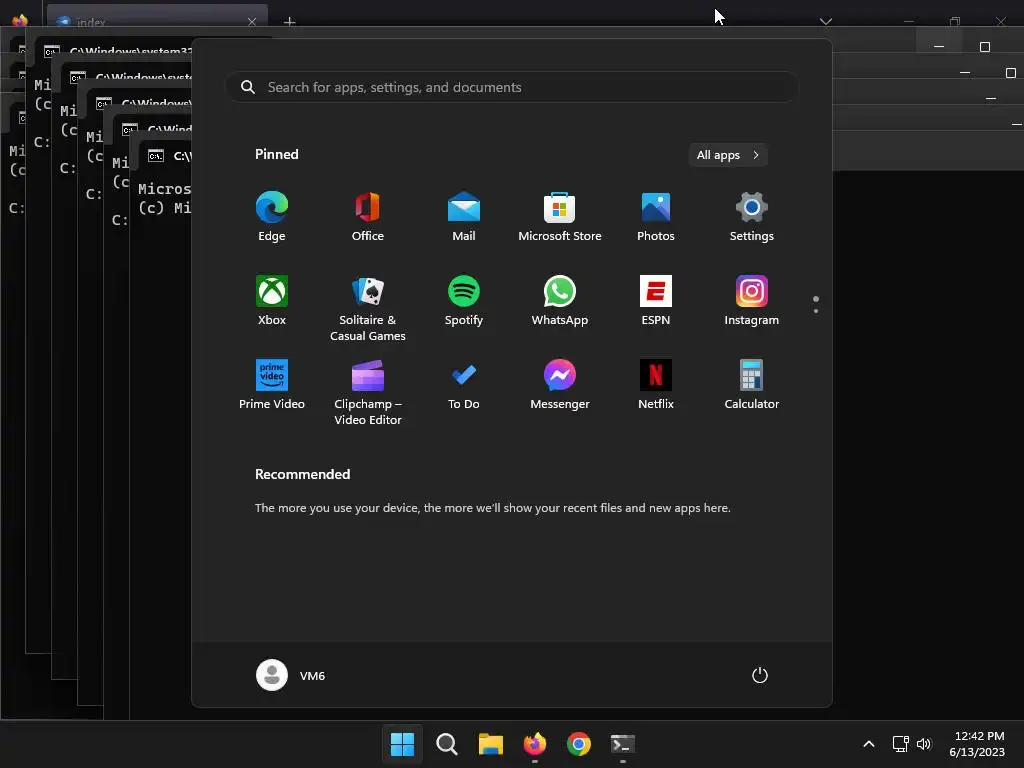Viewport: 1024px width, 768px height.
Task: Open the VM6 user account menu
Action: point(291,675)
